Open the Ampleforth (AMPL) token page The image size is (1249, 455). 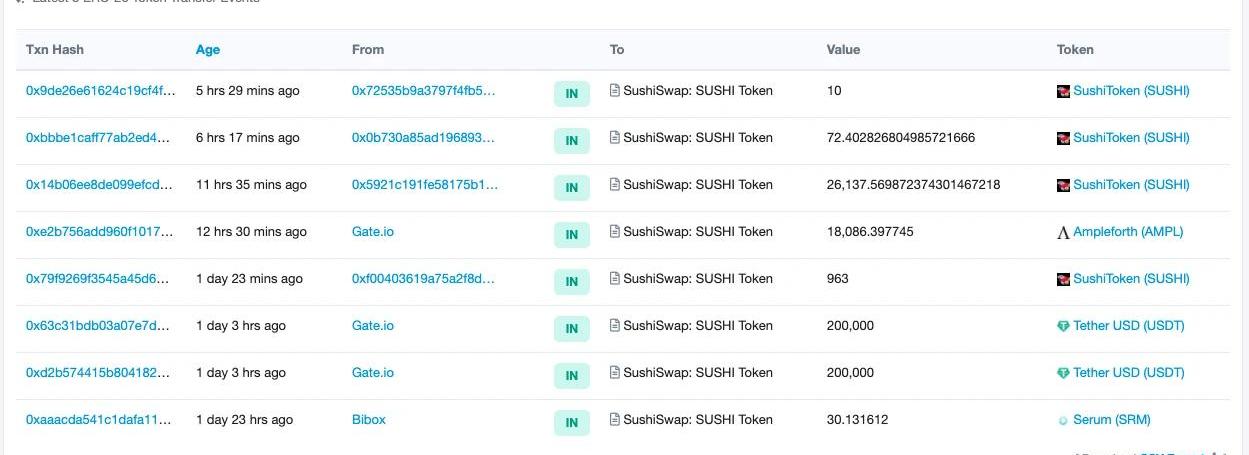(1127, 231)
